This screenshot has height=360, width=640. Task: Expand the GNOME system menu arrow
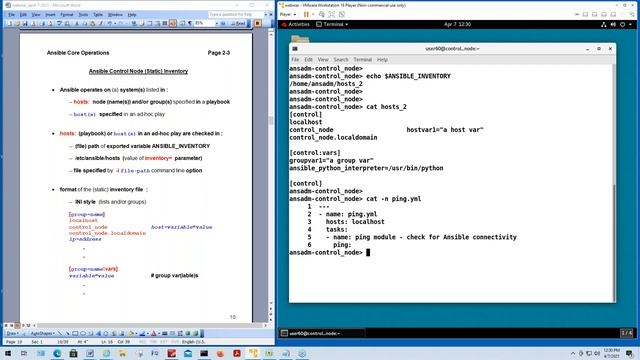630,24
